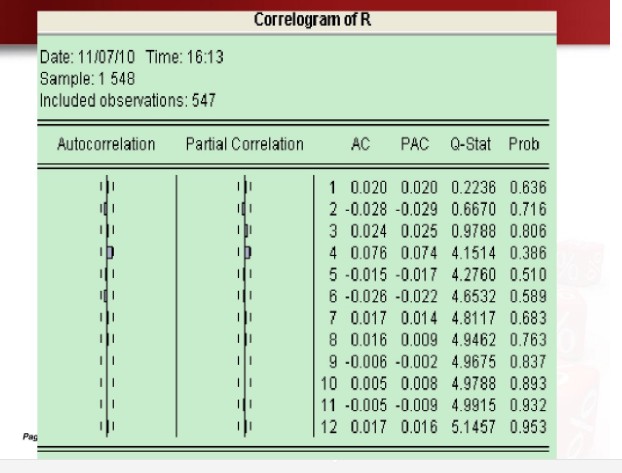
Task: Select PAC value -0.022
Action: 417,296
